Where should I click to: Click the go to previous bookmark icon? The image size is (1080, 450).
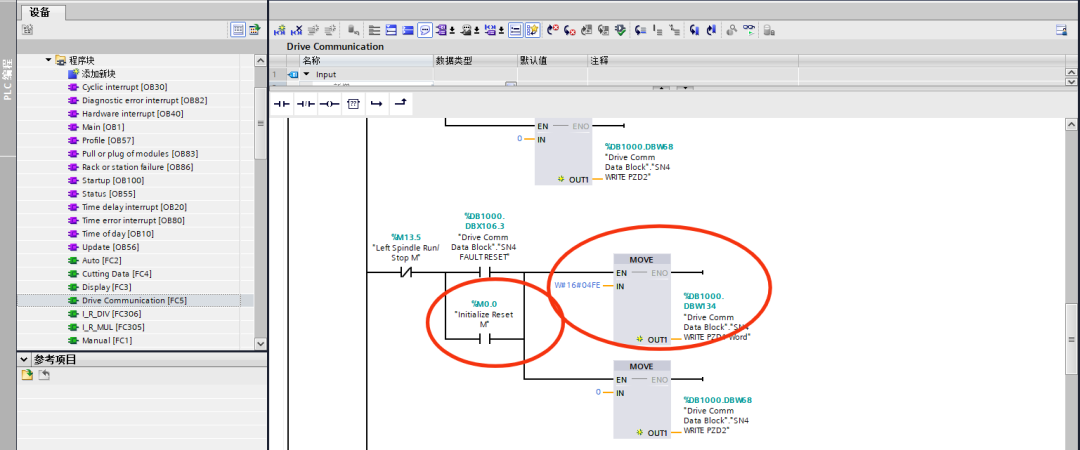tap(712, 30)
